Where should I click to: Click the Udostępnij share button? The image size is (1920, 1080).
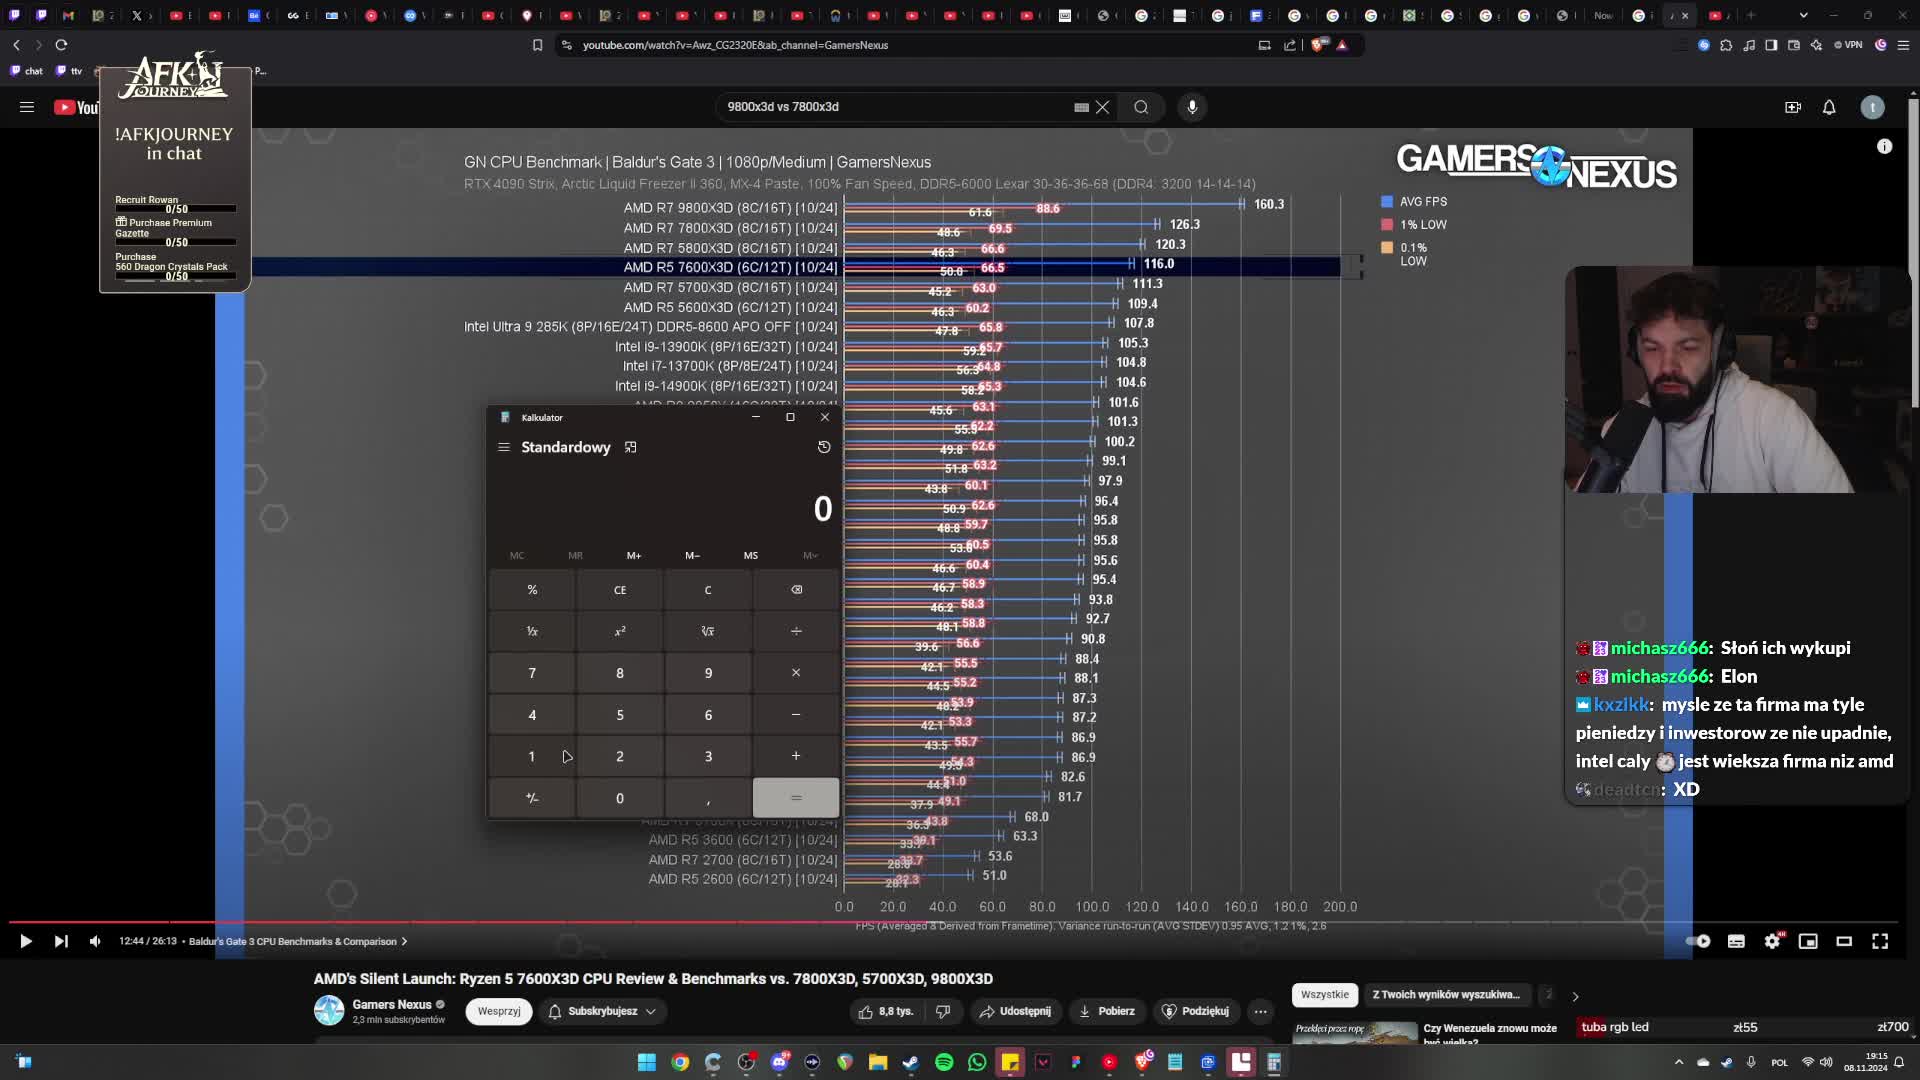(x=1015, y=1011)
